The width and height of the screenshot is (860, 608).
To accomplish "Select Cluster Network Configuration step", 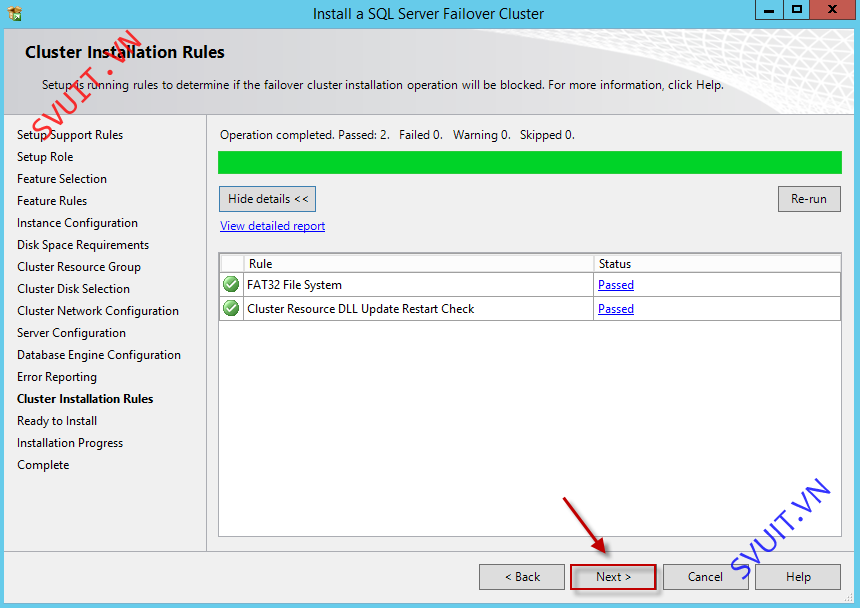I will click(x=98, y=311).
